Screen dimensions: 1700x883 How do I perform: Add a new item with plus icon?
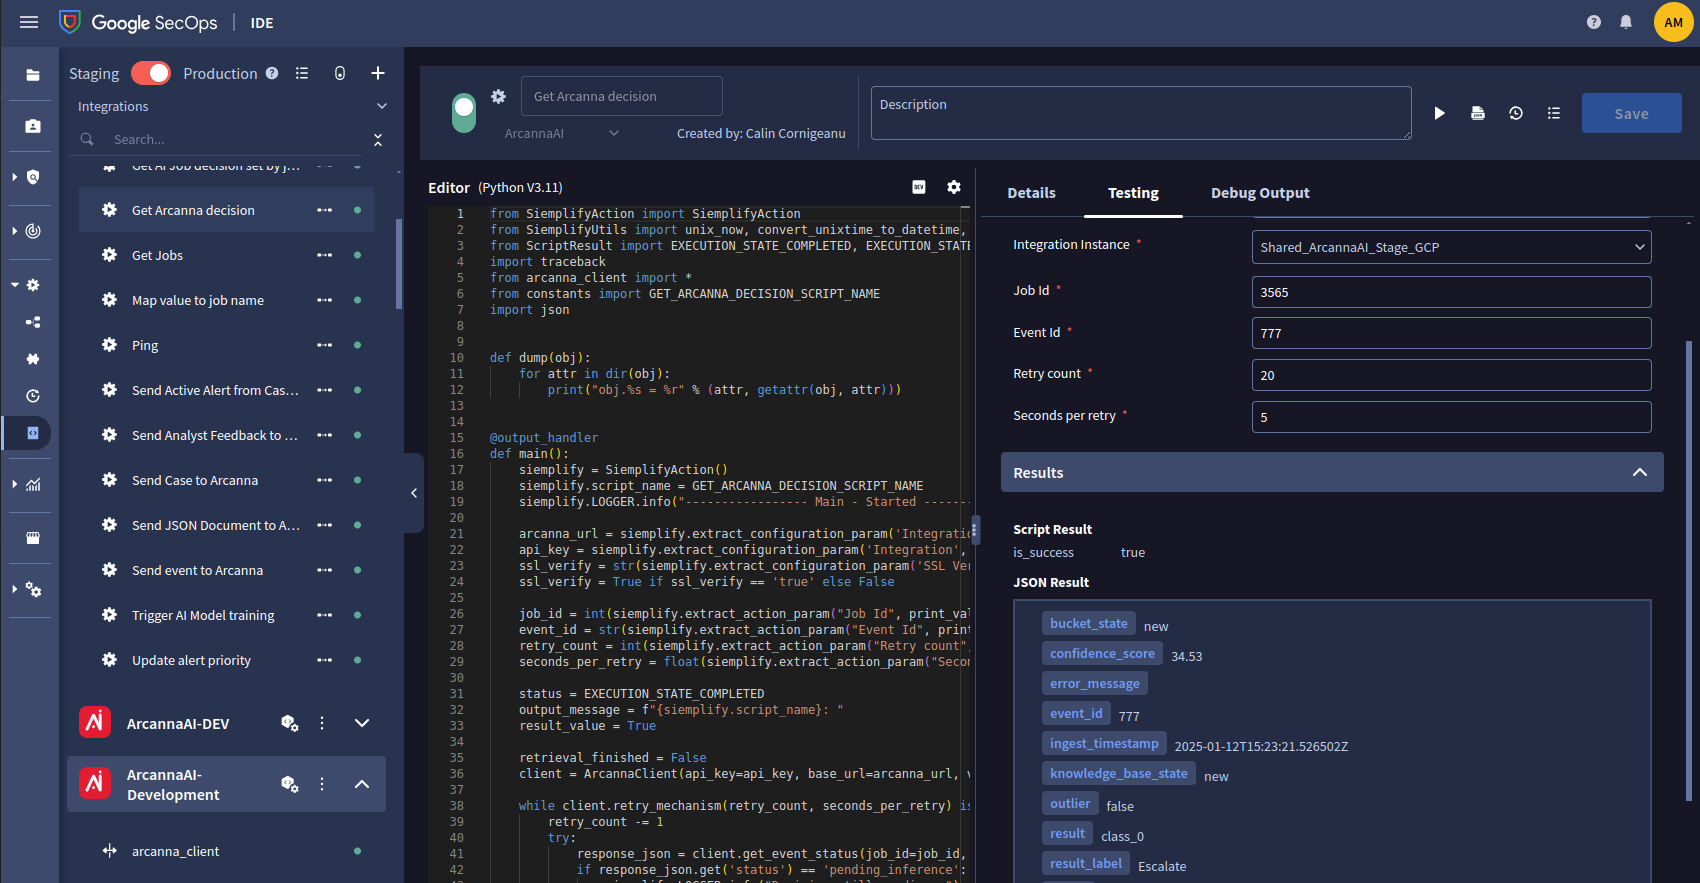[x=378, y=73]
